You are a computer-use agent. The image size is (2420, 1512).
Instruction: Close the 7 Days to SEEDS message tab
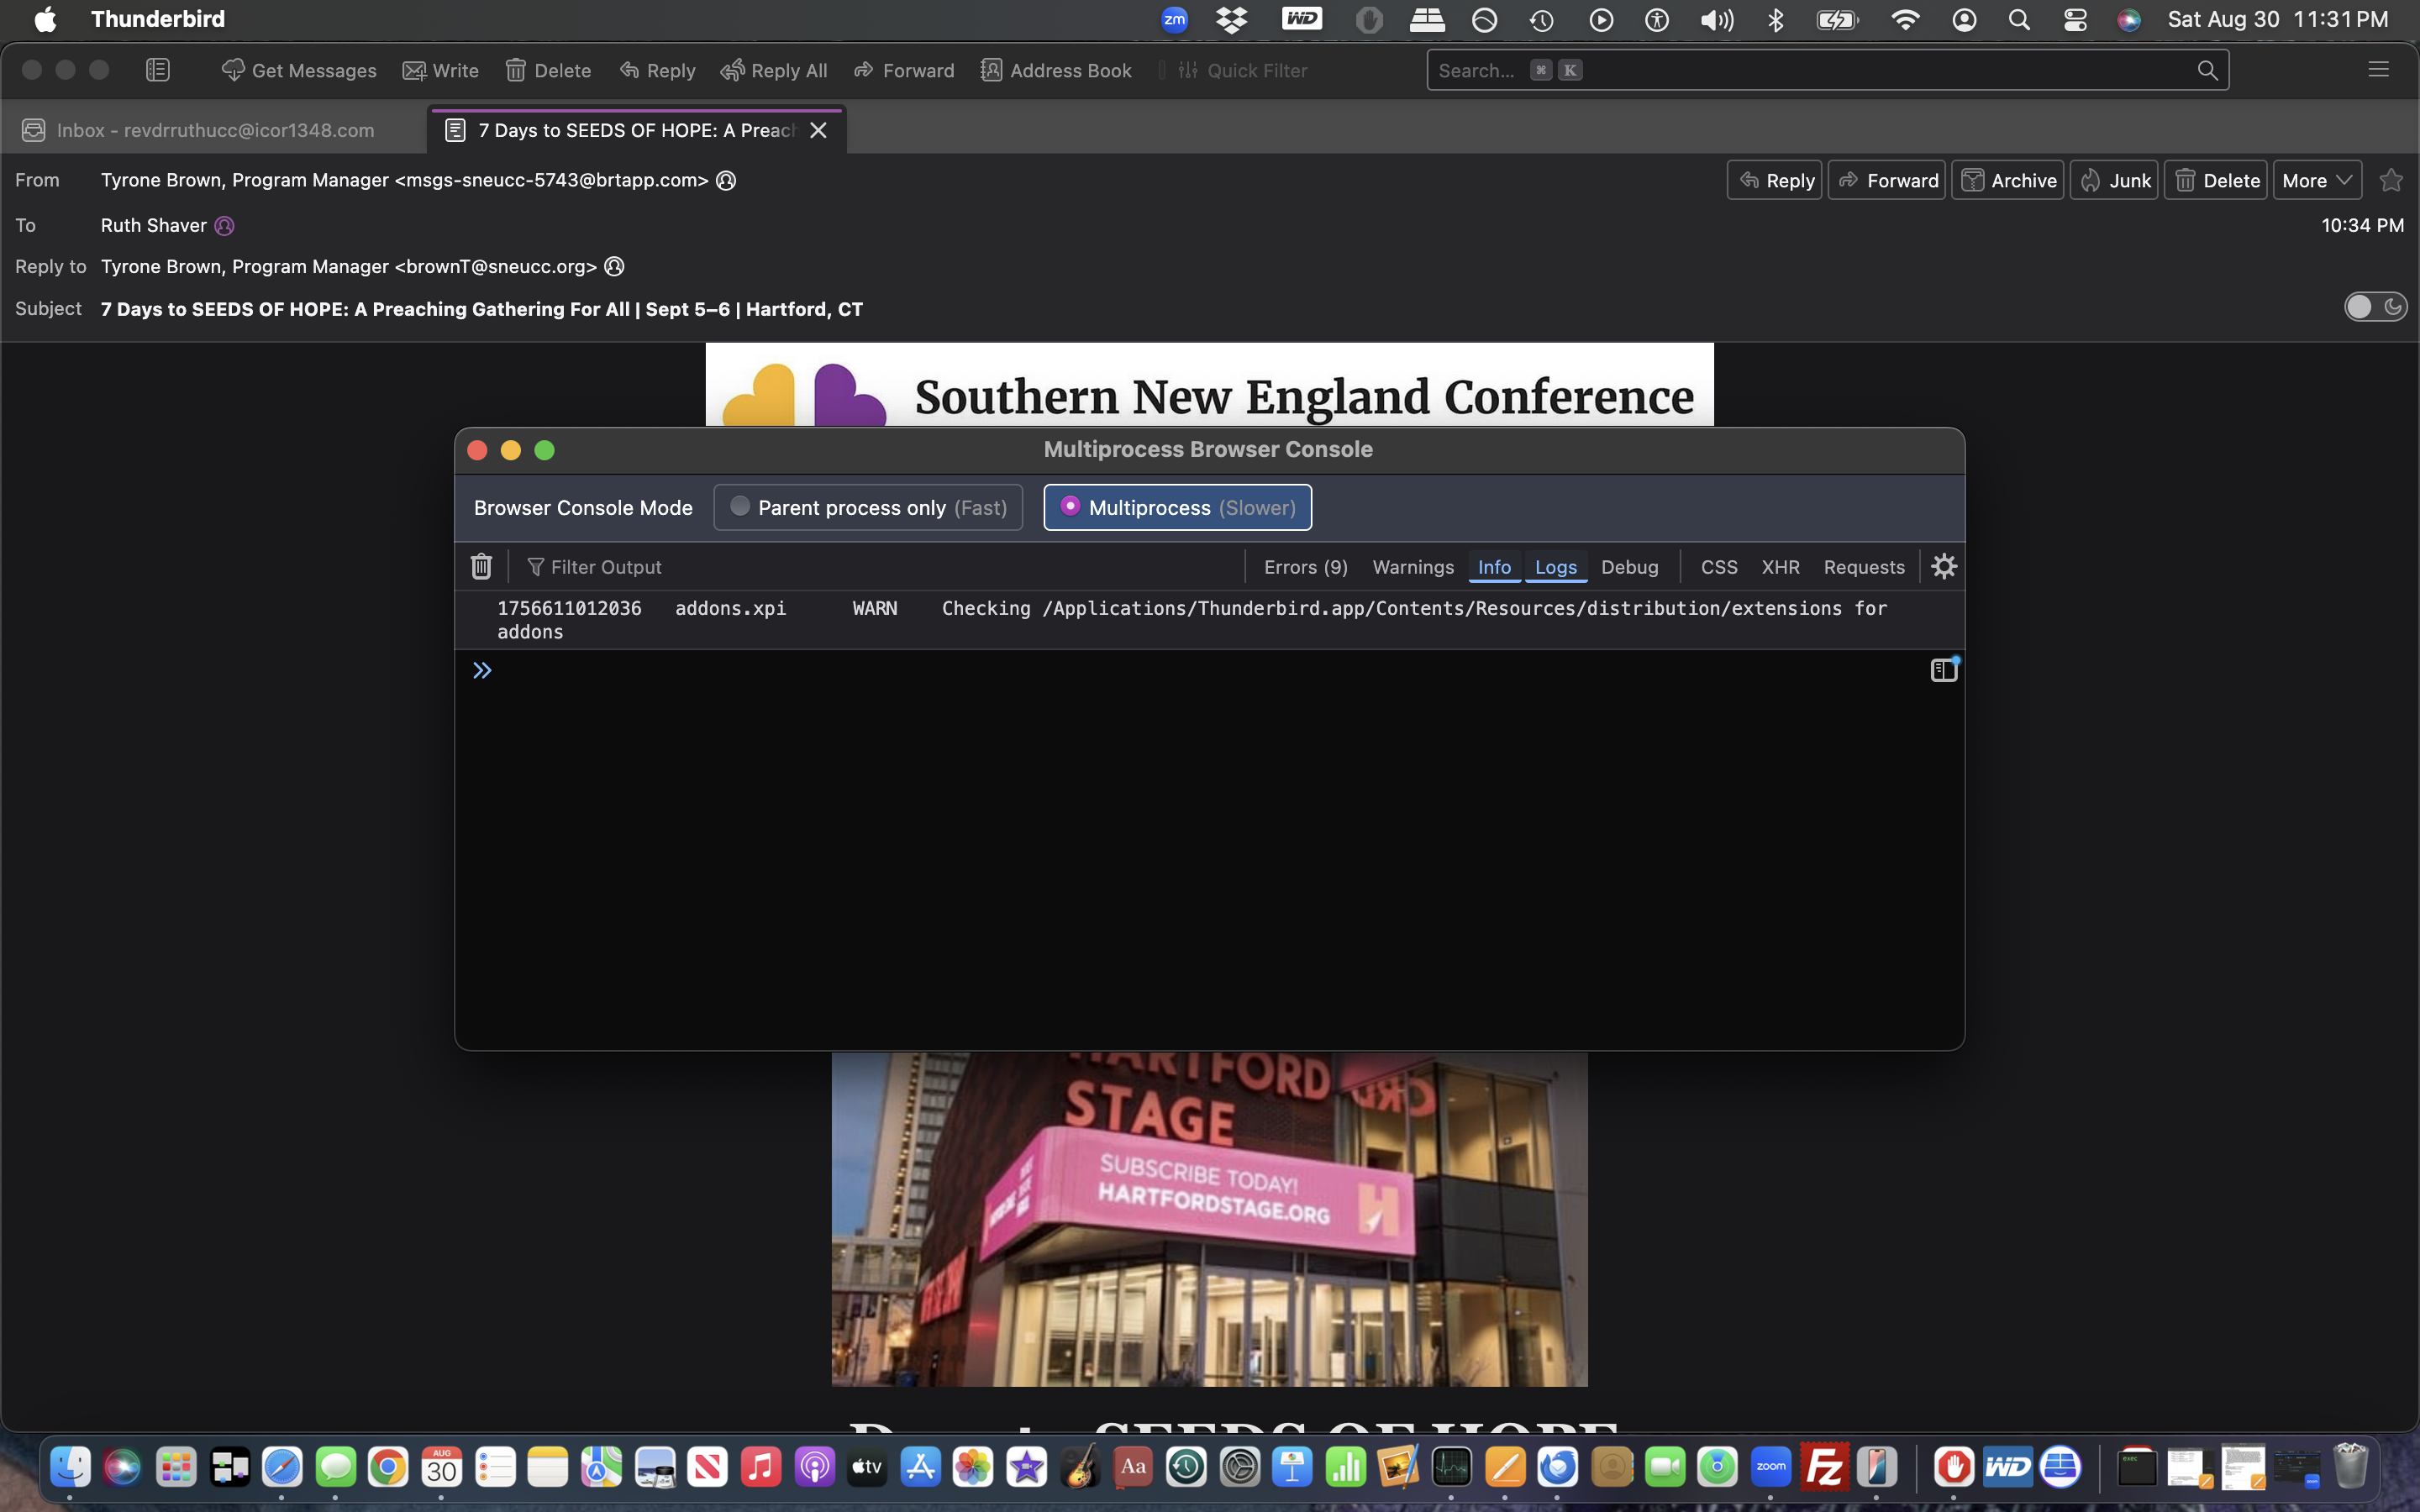click(x=818, y=130)
